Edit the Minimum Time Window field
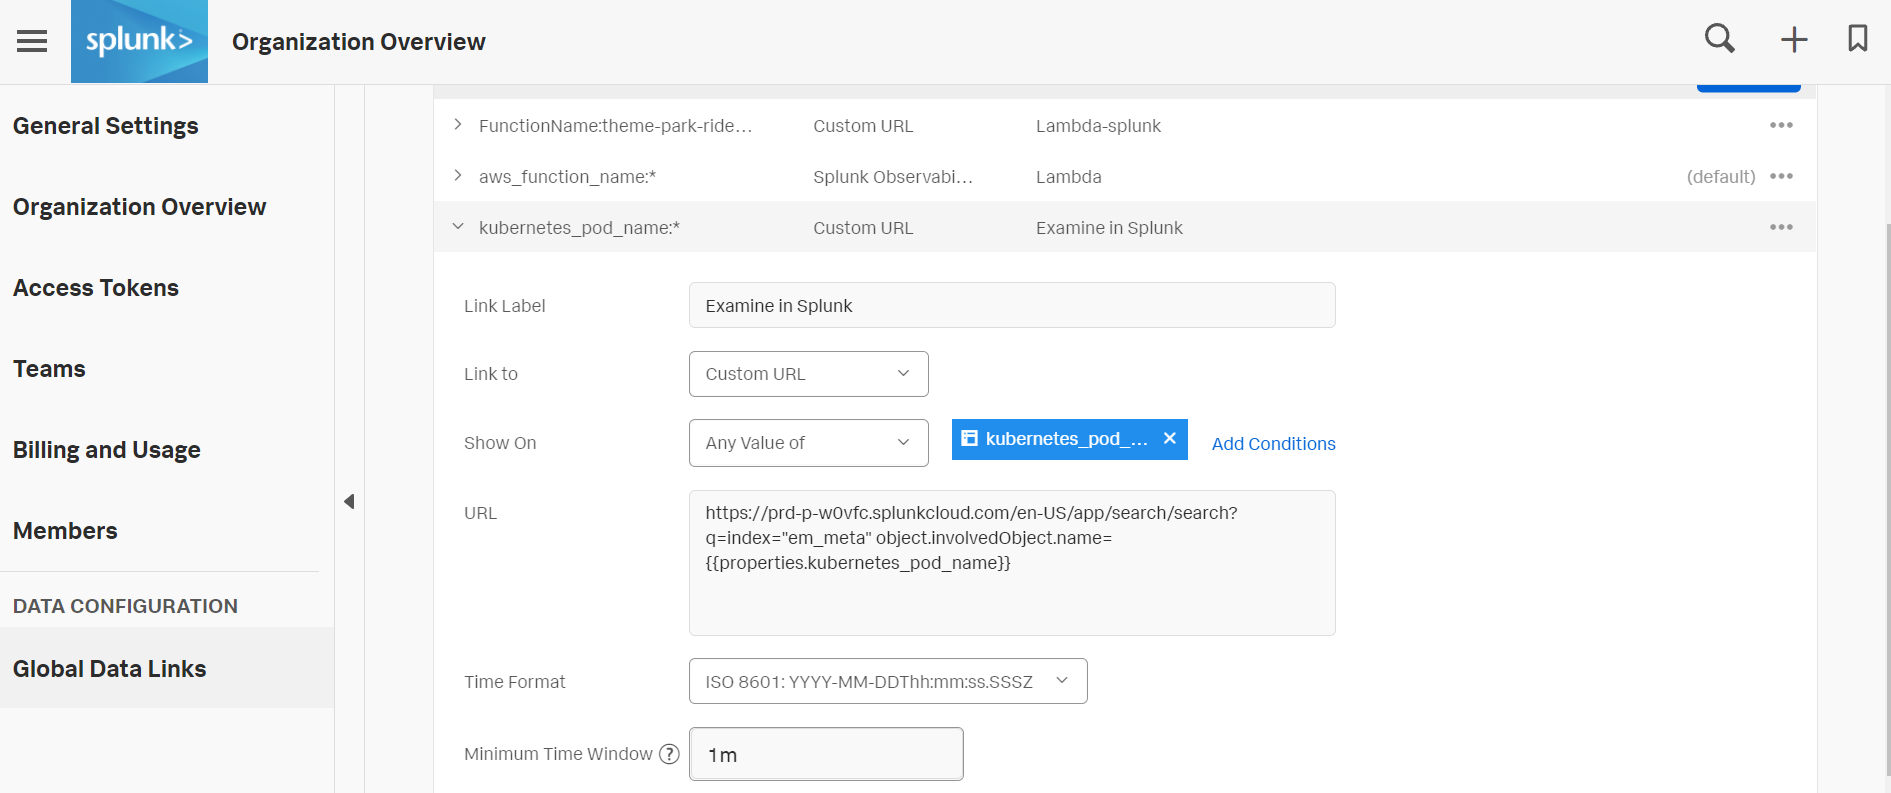The width and height of the screenshot is (1891, 793). (826, 754)
